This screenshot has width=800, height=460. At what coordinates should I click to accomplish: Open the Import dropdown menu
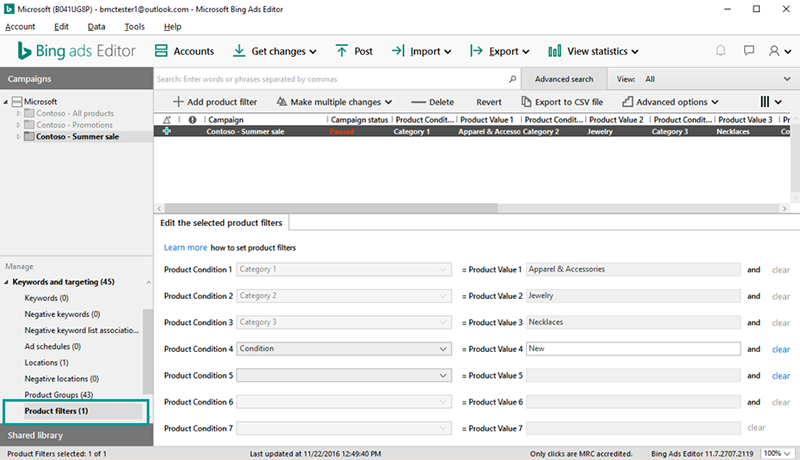pyautogui.click(x=421, y=51)
